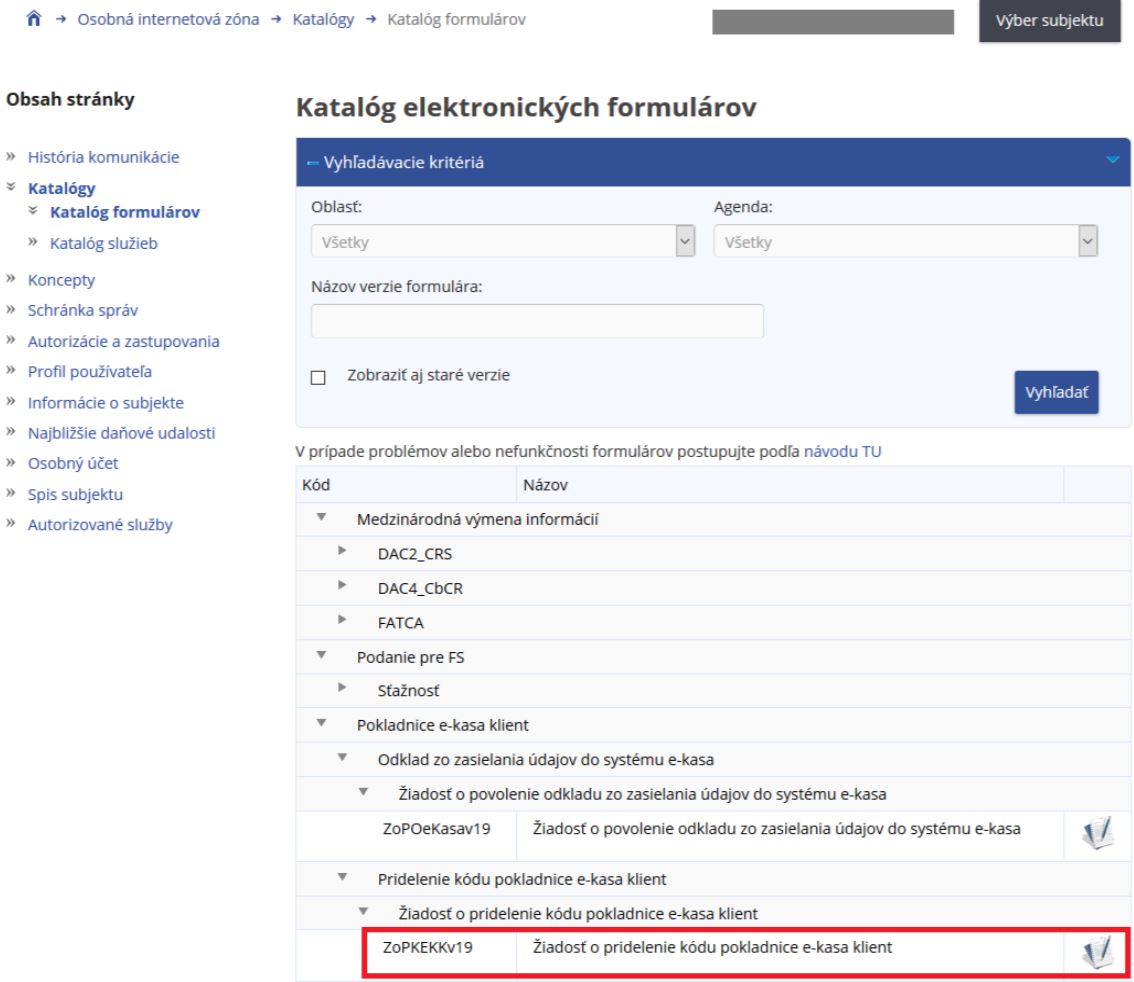This screenshot has height=982, width=1134.
Task: Click the home icon in breadcrumb
Action: [16, 21]
